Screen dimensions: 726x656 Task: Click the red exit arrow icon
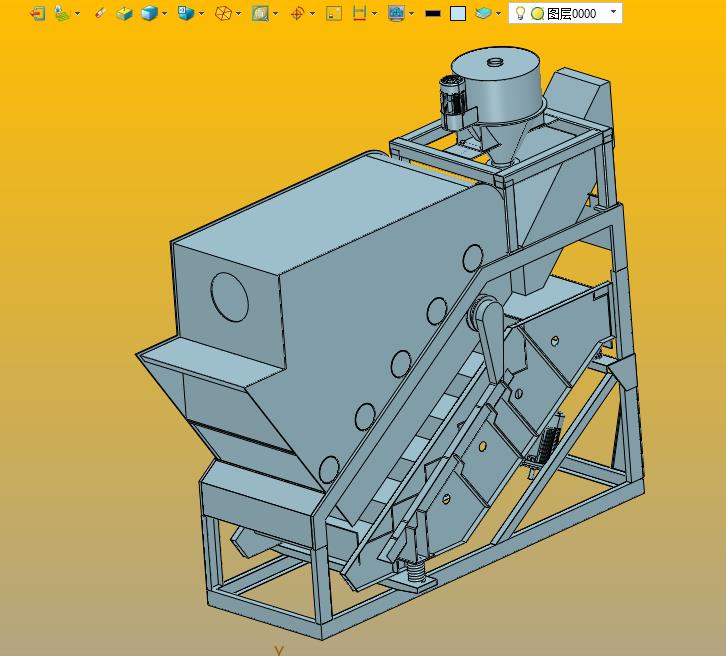click(38, 13)
